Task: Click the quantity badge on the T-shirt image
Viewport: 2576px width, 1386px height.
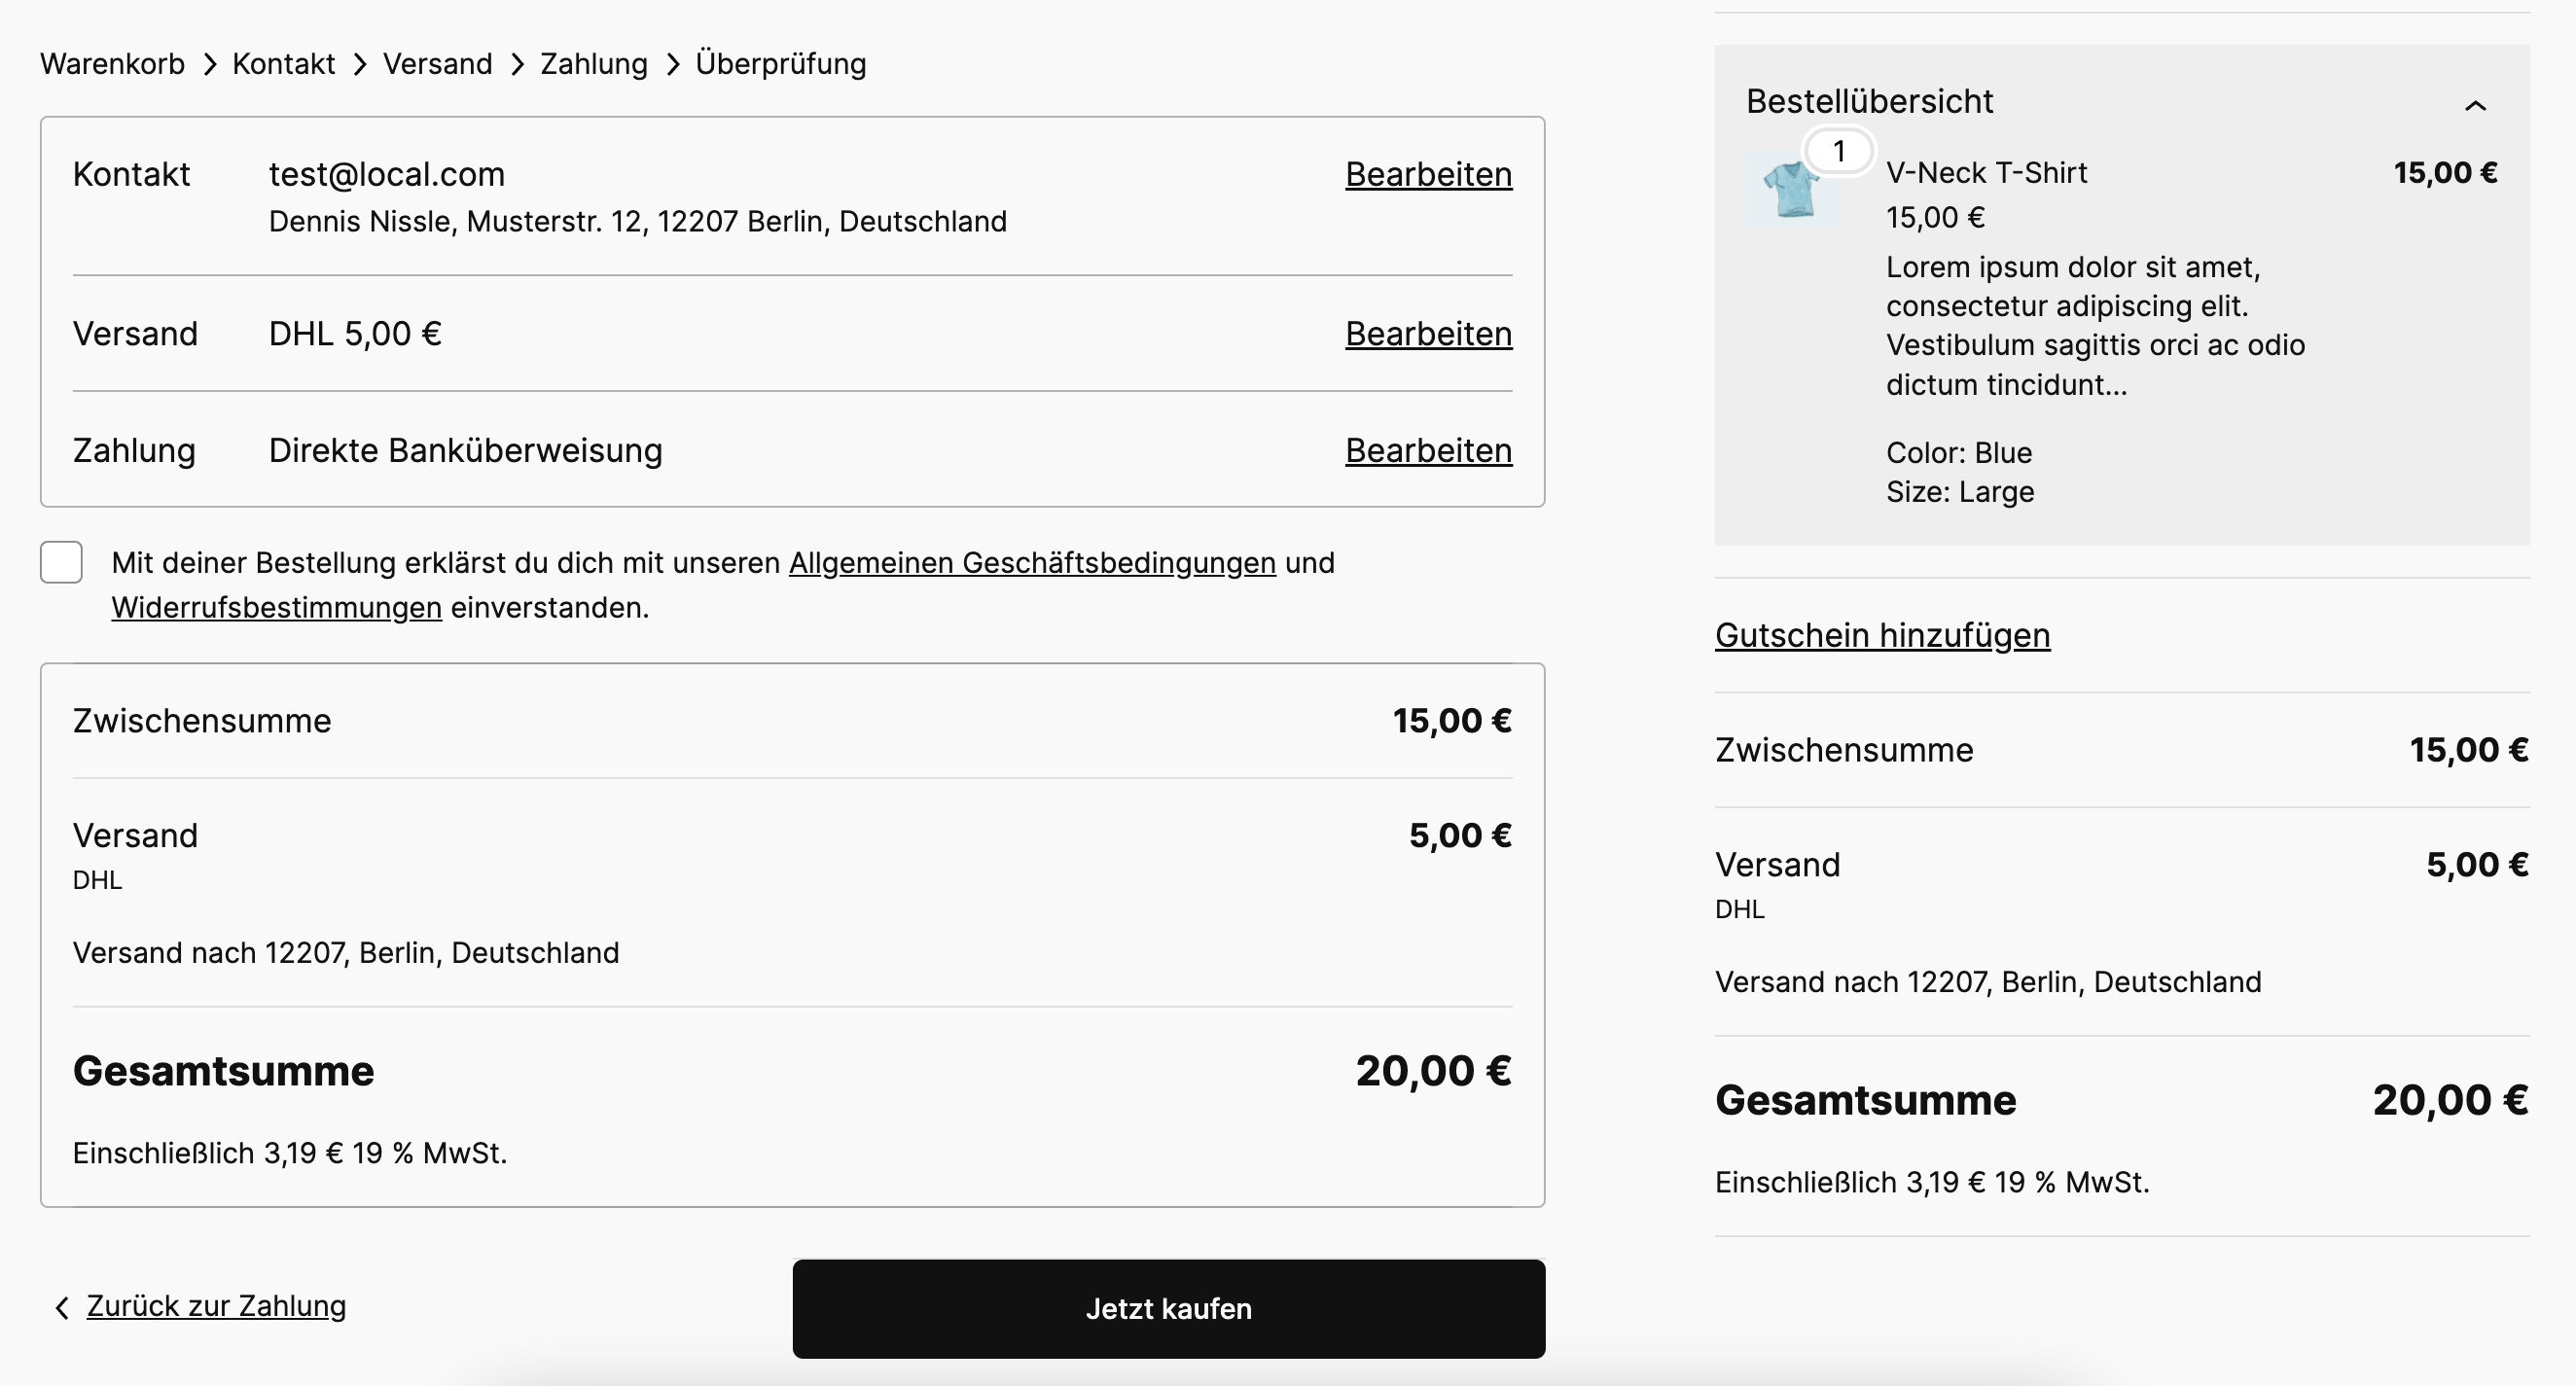Action: (1838, 152)
